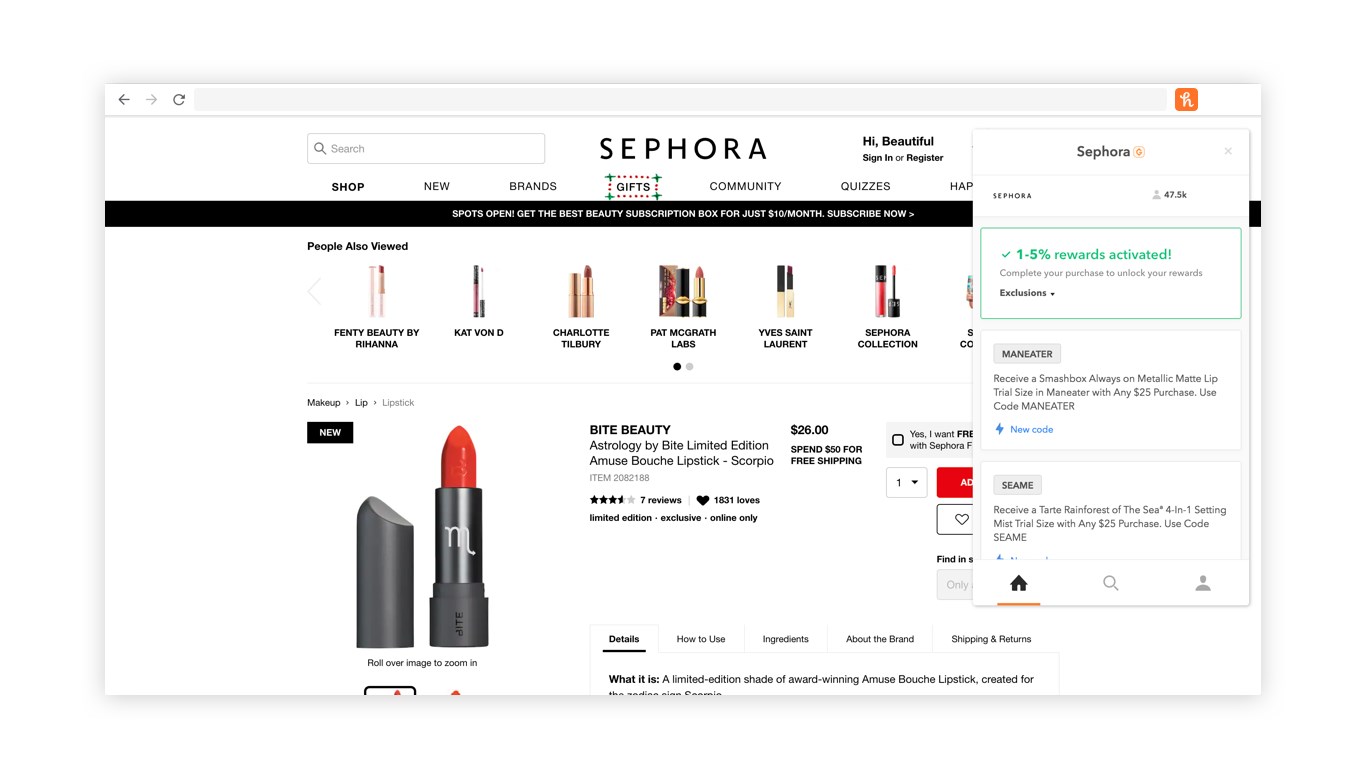Select the Pat McGrath Labs product thumbnail

(683, 307)
